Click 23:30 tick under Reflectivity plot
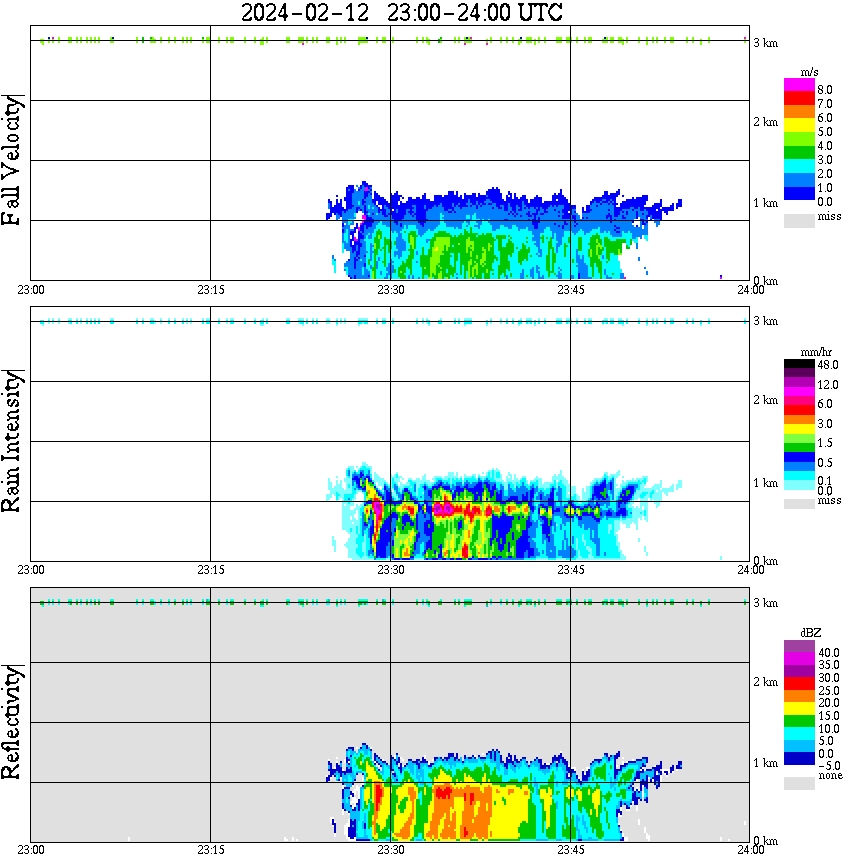The image size is (850, 868). (x=391, y=849)
